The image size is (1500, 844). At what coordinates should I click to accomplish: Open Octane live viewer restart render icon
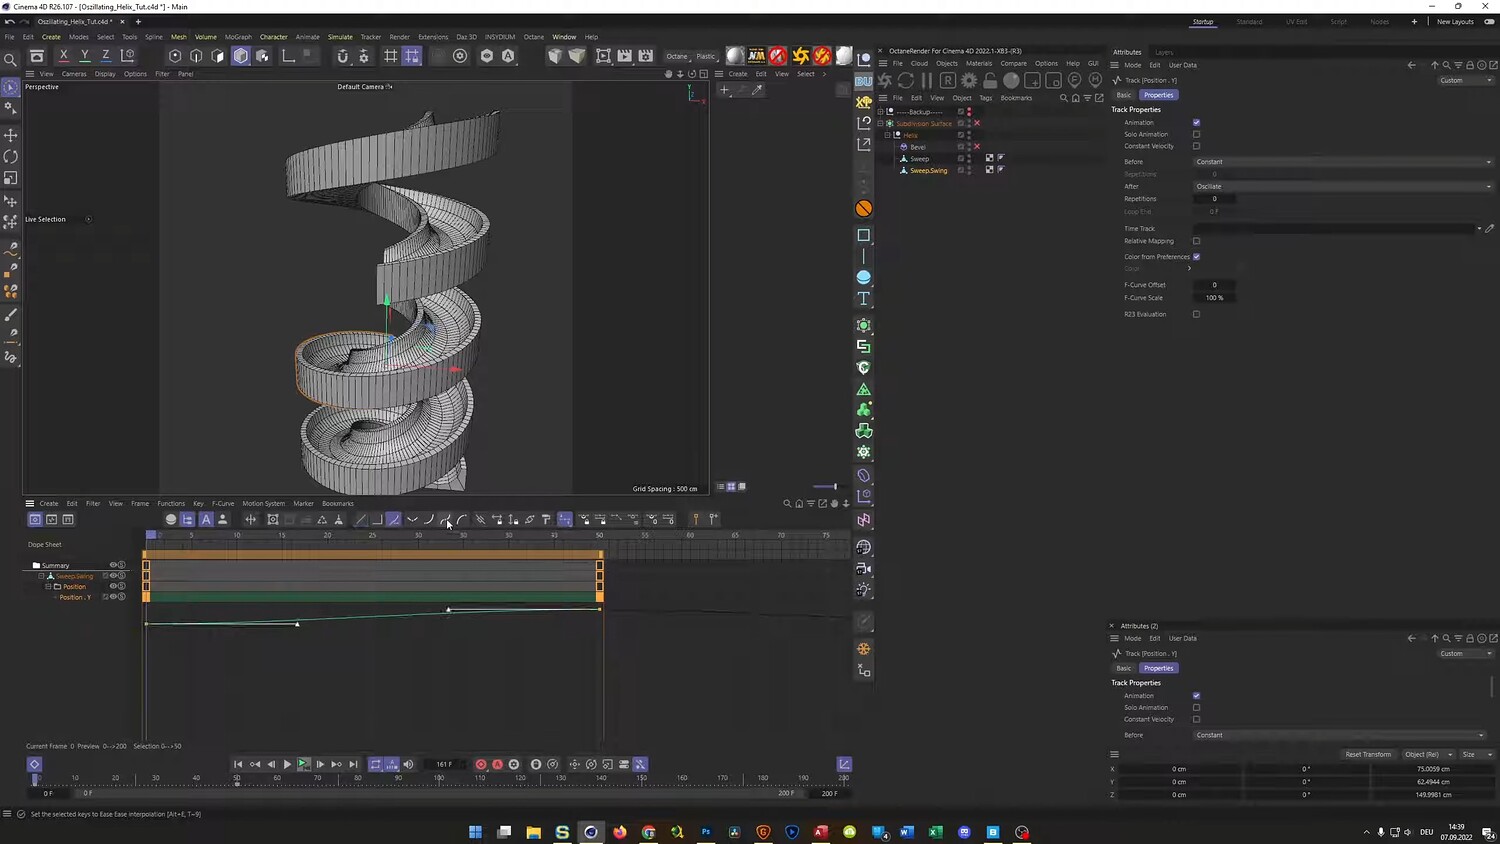(906, 80)
